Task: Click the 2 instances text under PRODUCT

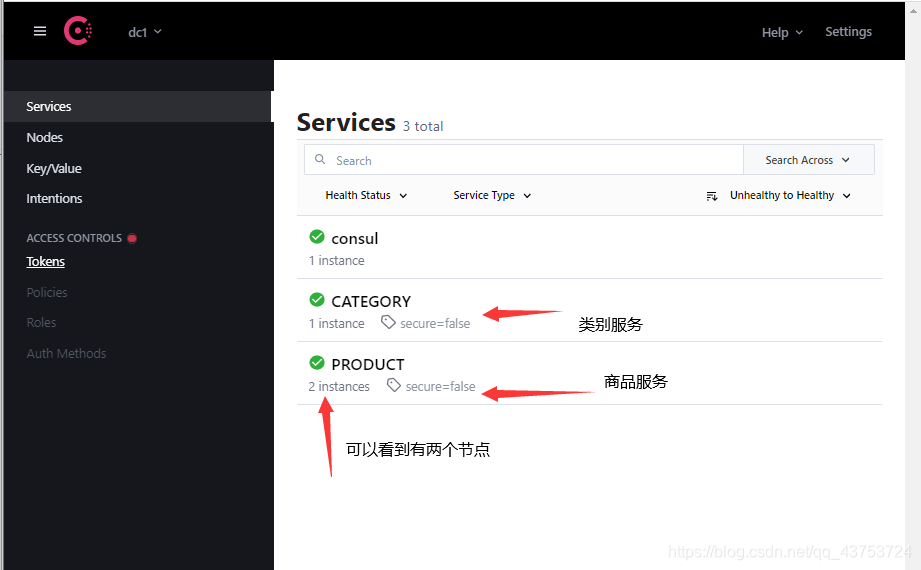Action: coord(339,386)
